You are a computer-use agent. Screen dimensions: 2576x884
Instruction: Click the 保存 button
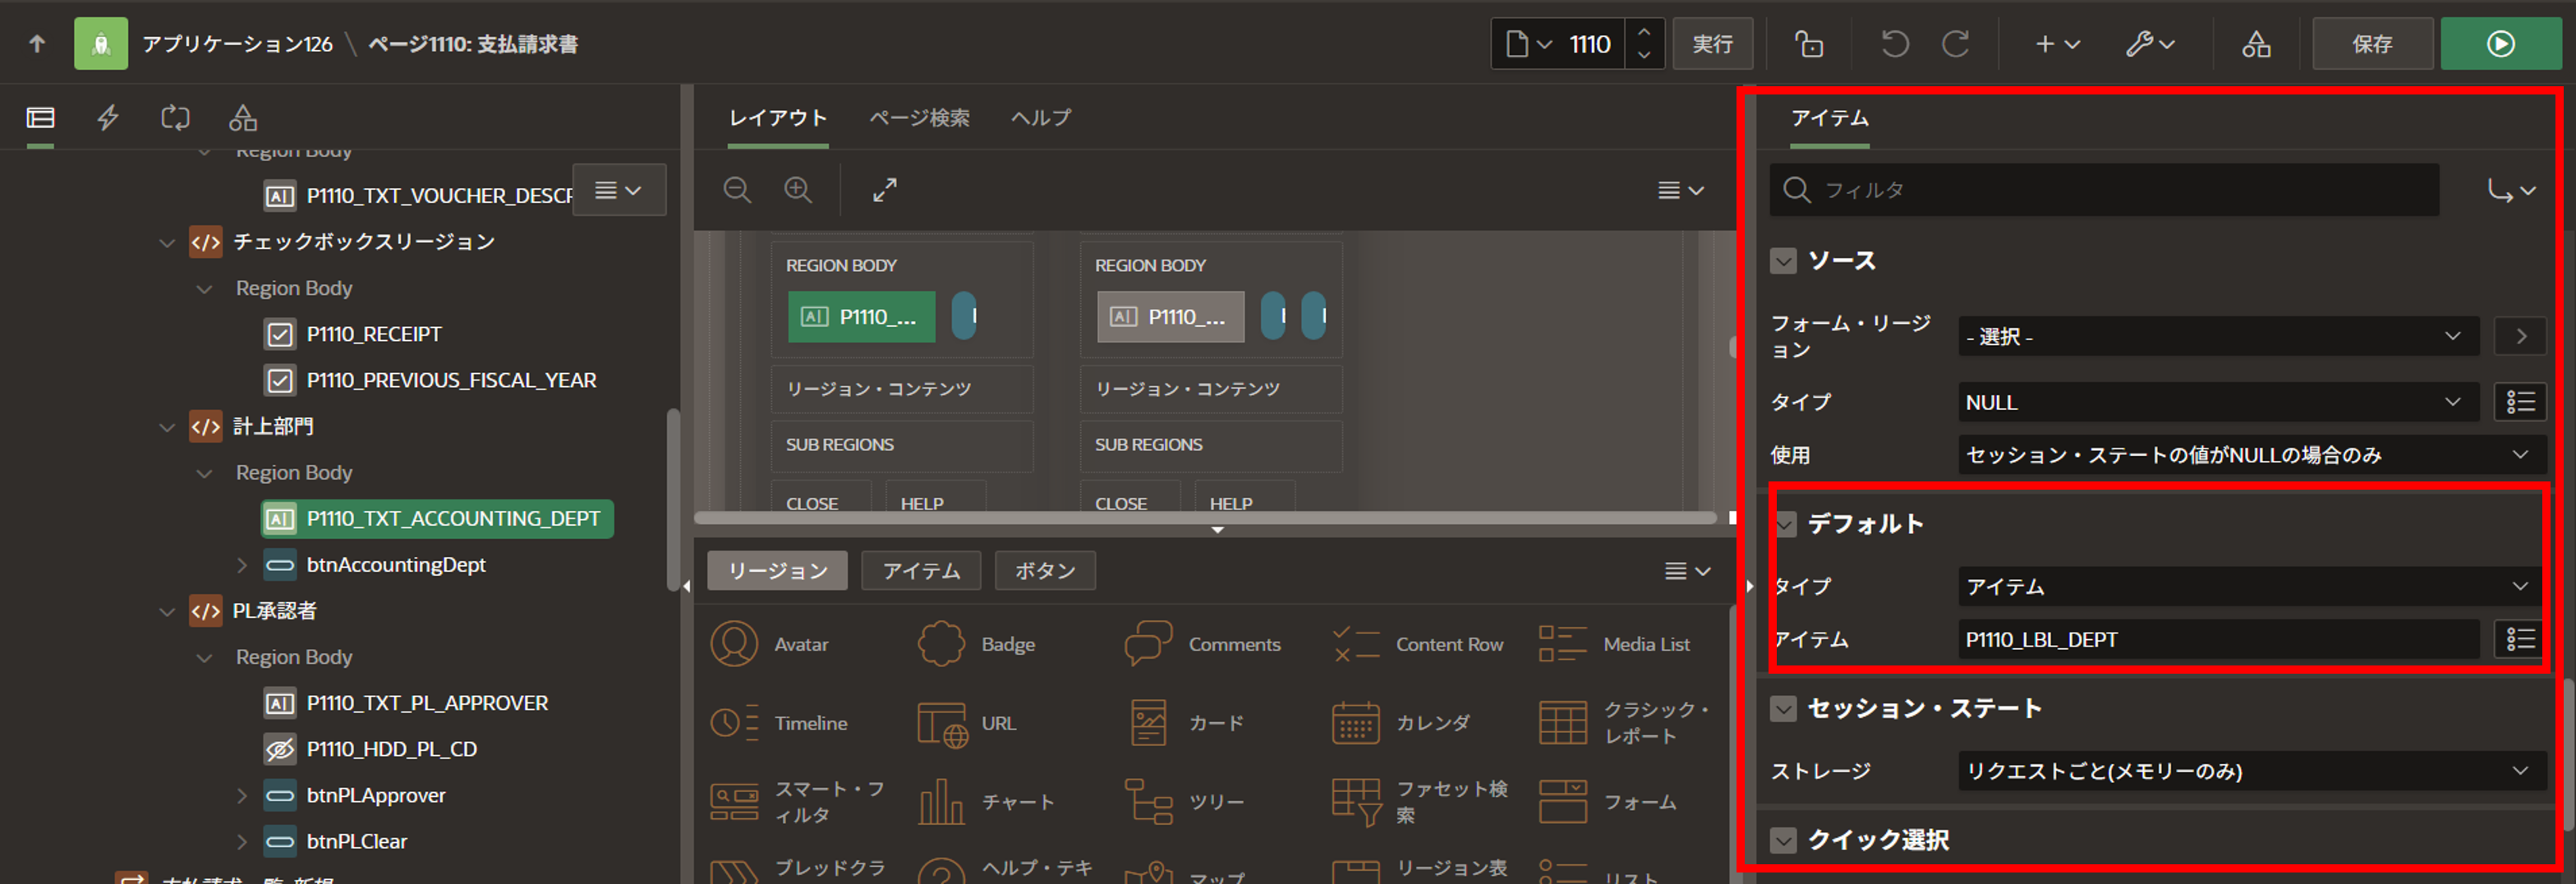click(x=2372, y=44)
